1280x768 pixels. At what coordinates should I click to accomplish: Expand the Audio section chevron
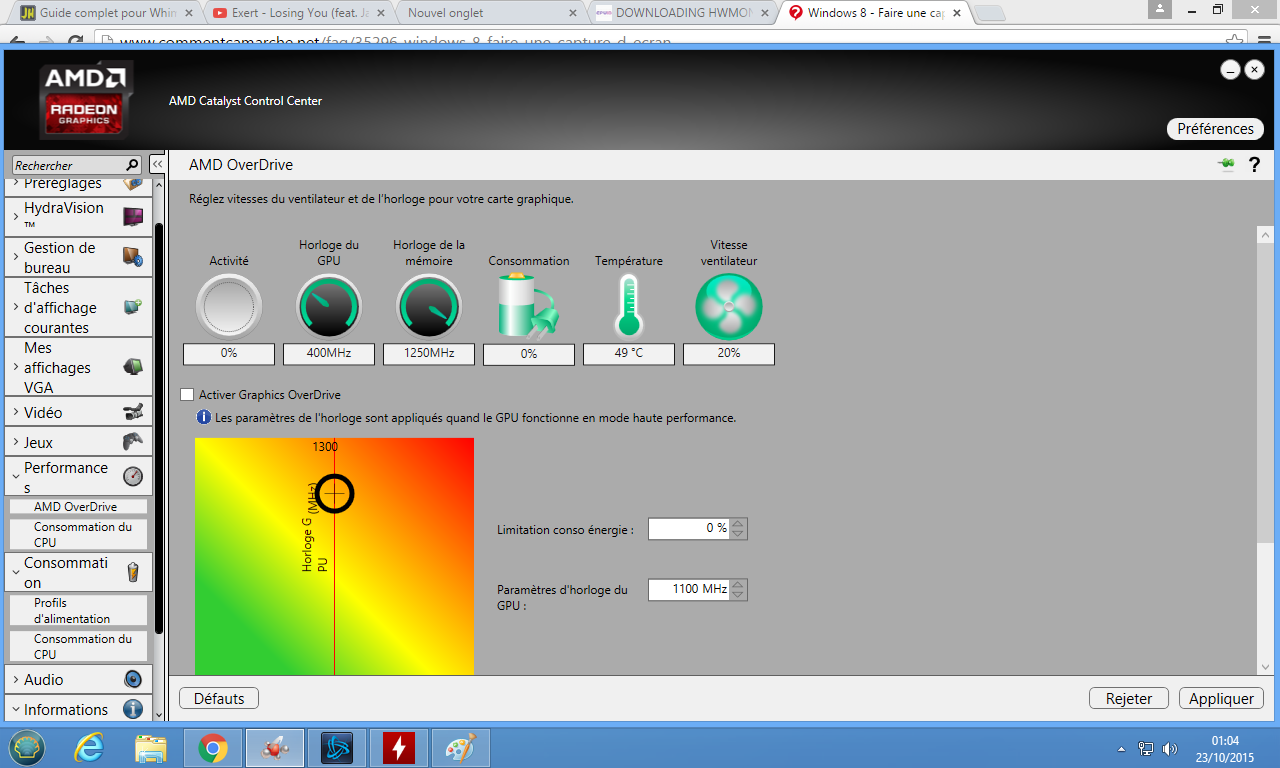[x=16, y=679]
